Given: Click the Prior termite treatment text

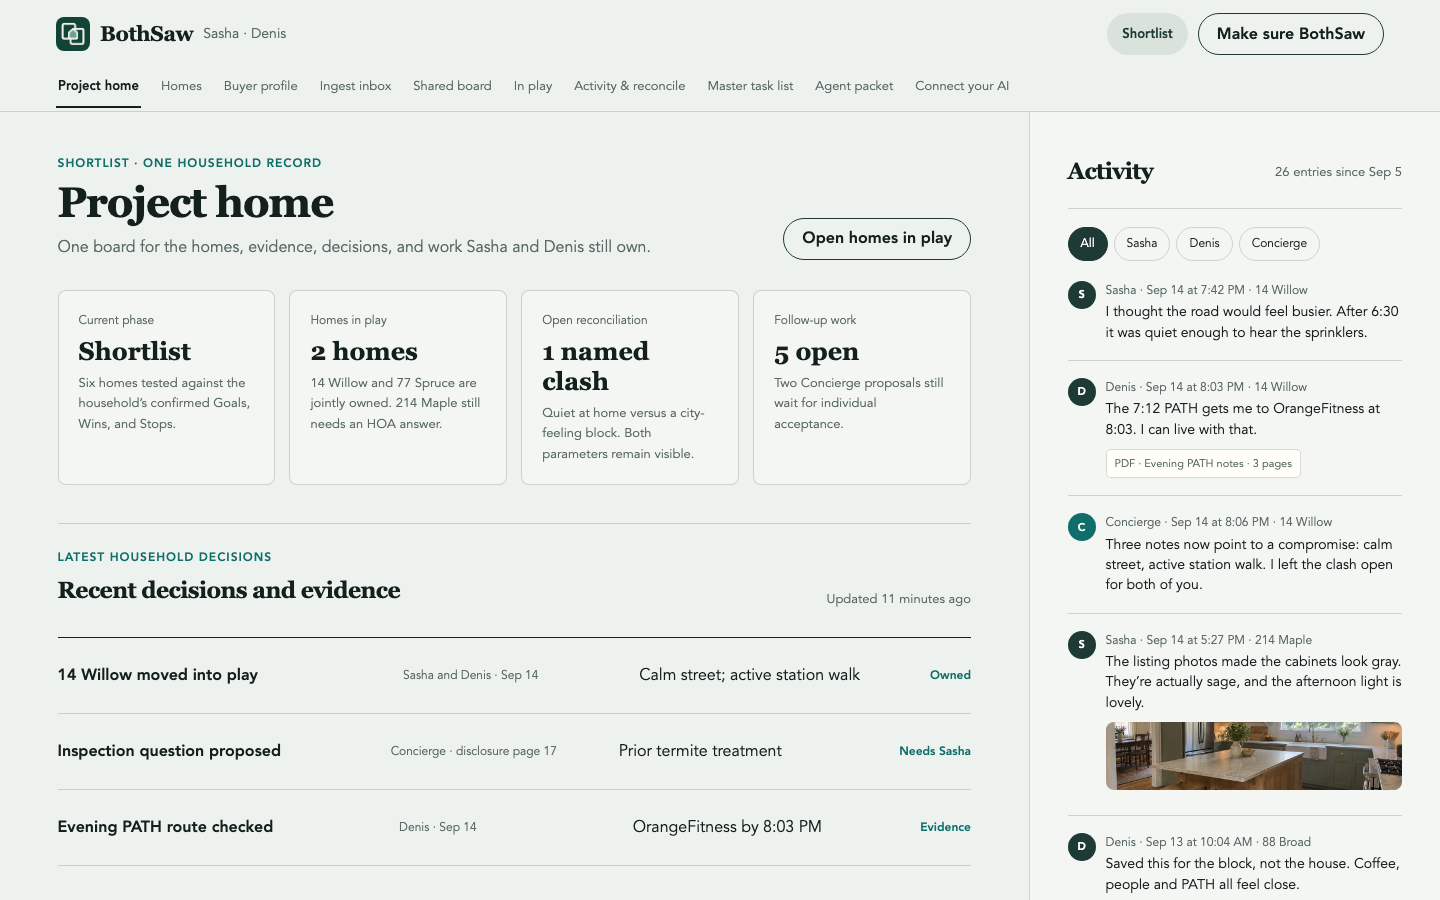Looking at the screenshot, I should (700, 751).
